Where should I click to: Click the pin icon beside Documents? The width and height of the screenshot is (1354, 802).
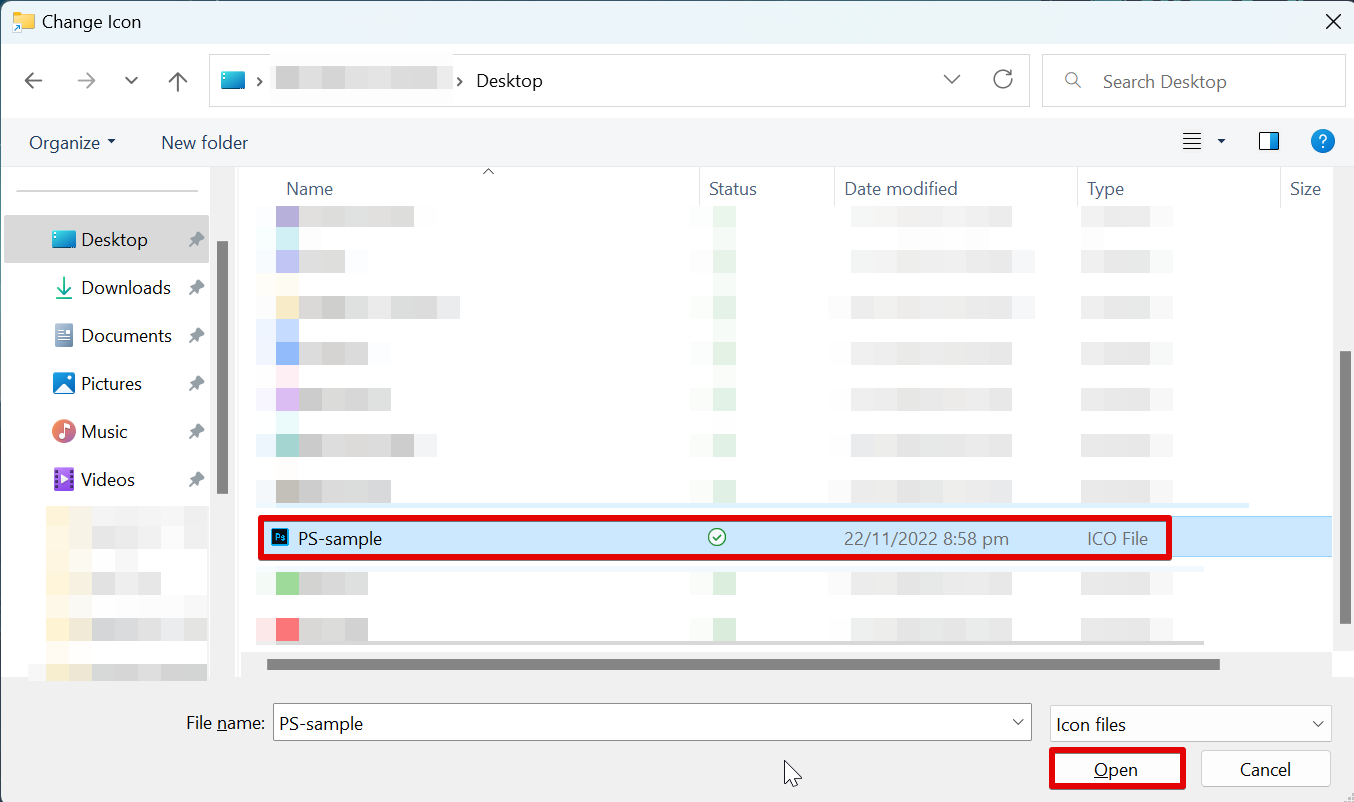point(196,336)
